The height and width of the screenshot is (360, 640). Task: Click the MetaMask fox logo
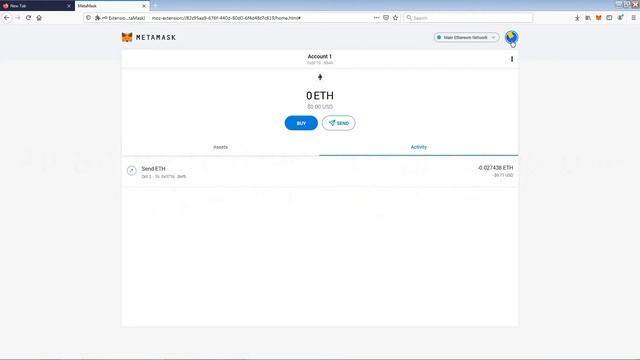[x=127, y=37]
